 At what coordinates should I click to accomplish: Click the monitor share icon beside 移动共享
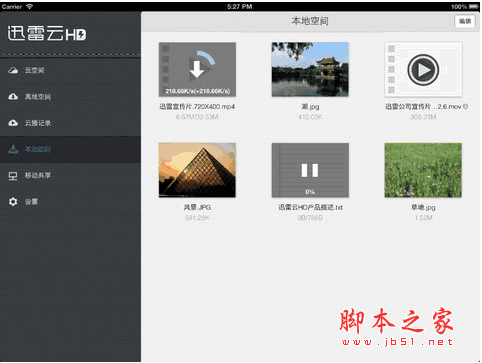coord(13,176)
